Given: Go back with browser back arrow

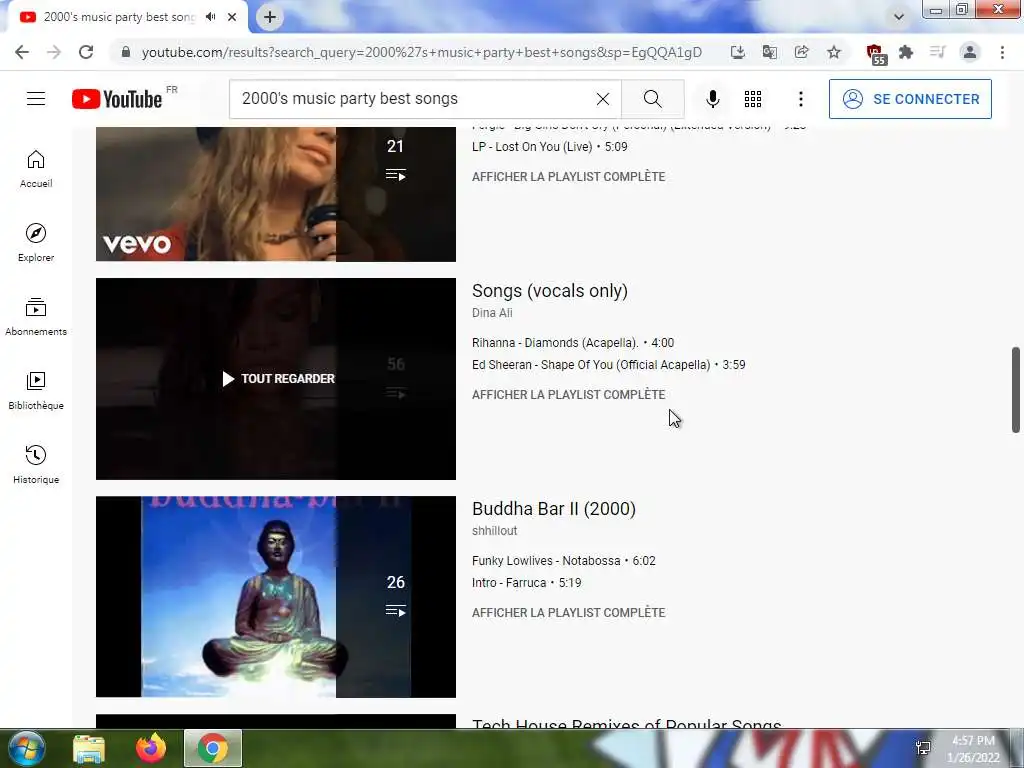Looking at the screenshot, I should (22, 52).
